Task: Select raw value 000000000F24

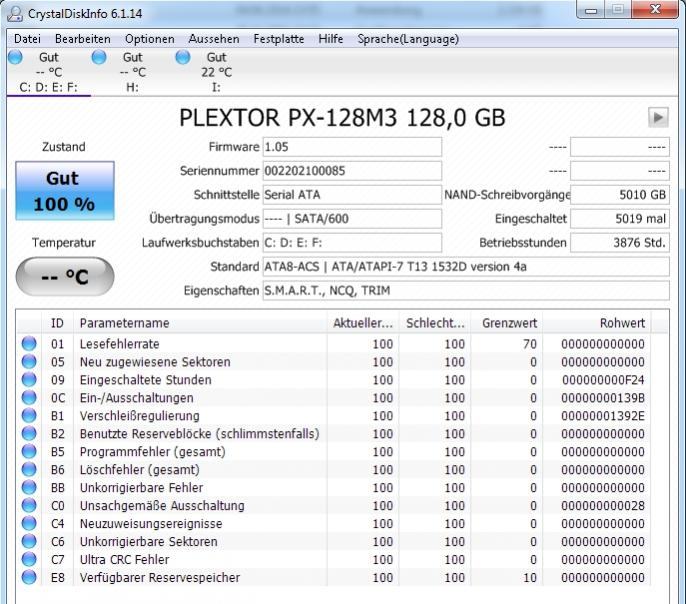Action: pyautogui.click(x=603, y=380)
